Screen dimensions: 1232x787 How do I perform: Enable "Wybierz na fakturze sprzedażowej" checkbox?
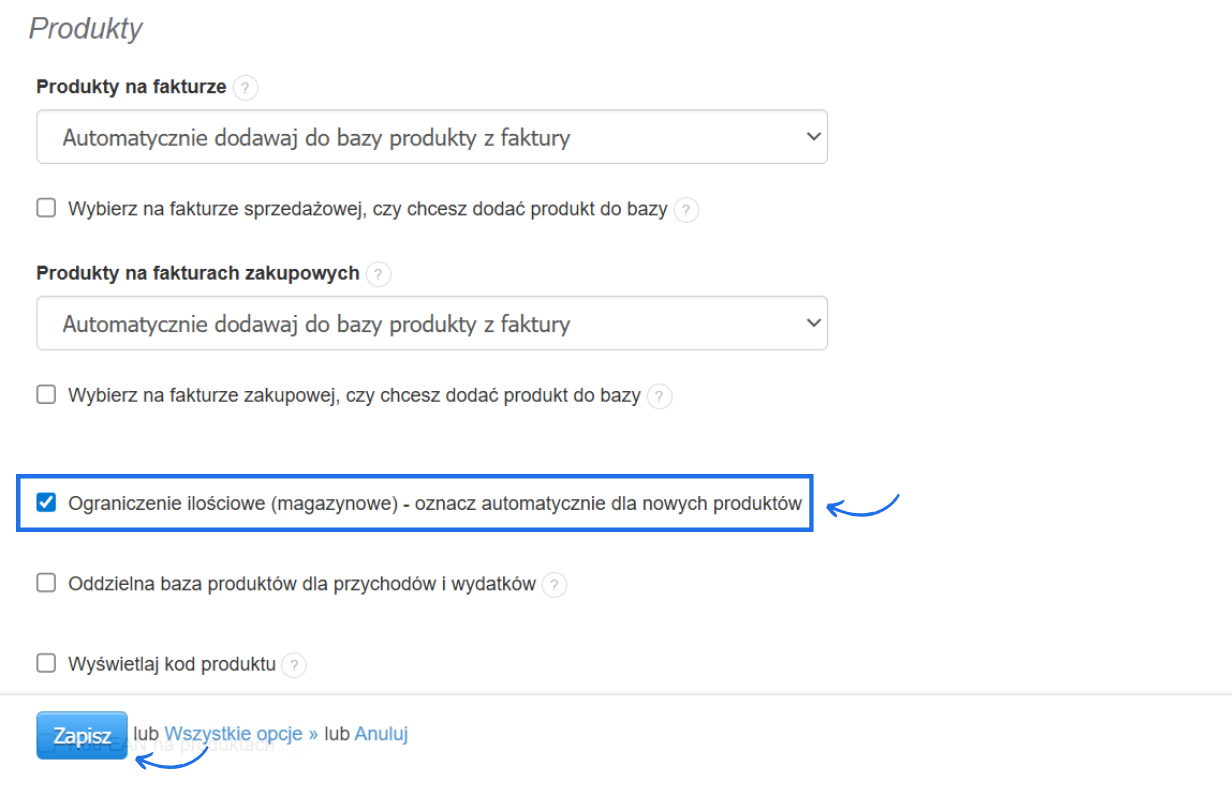(45, 207)
